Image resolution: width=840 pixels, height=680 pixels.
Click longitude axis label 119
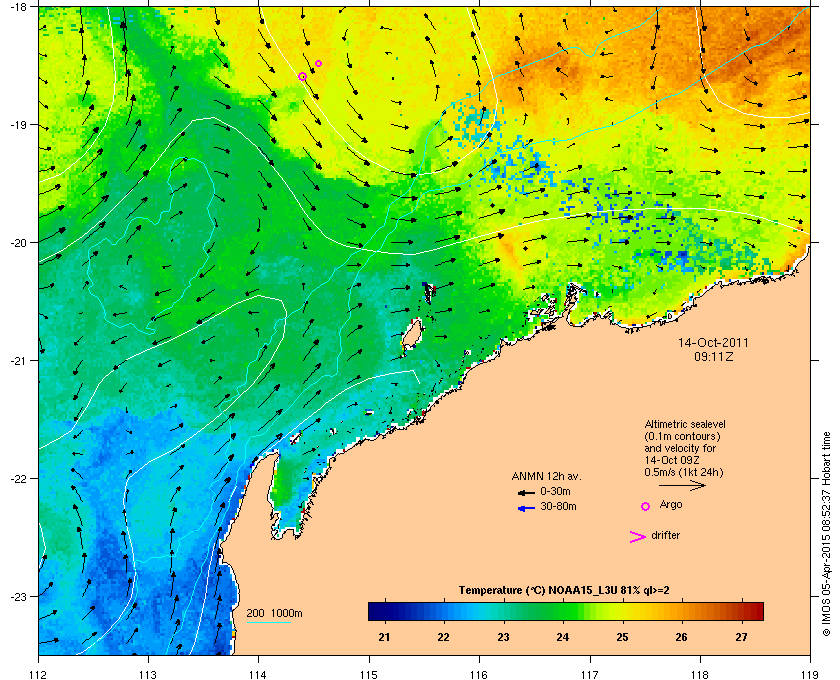[x=810, y=675]
